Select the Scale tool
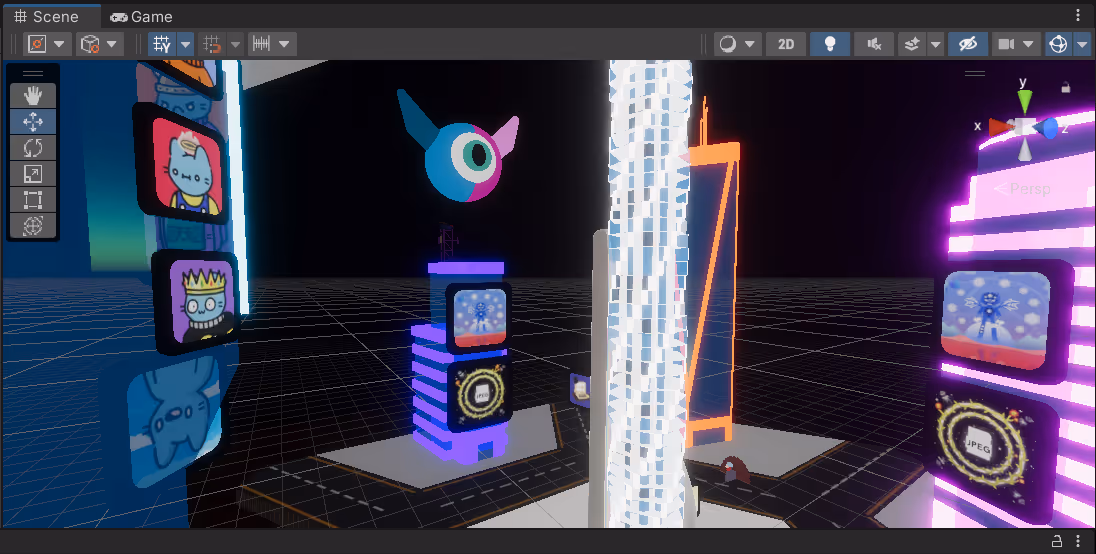This screenshot has height=554, width=1096. [x=33, y=174]
